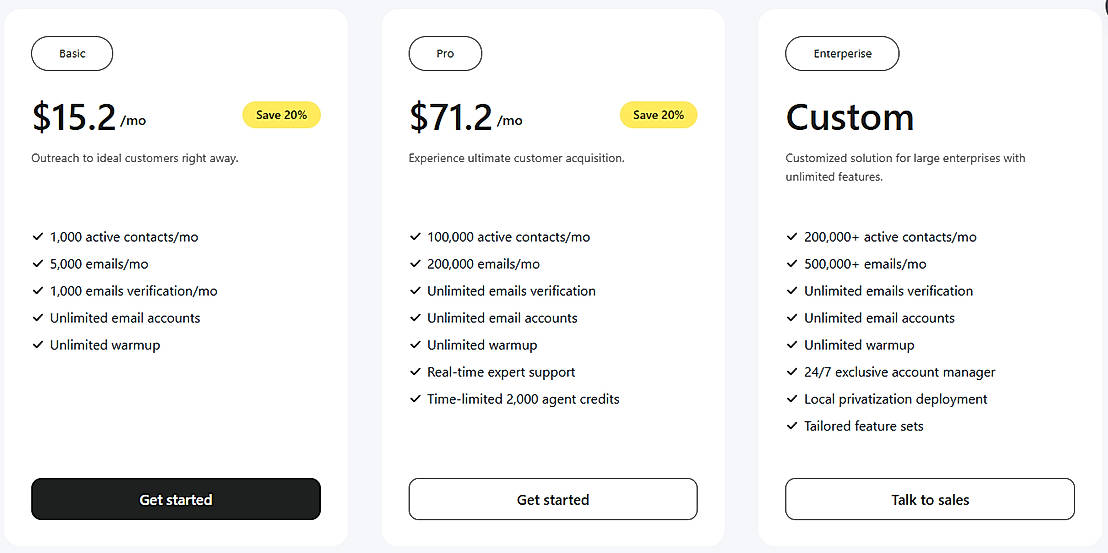Screen dimensions: 1108x553
Task: Click the checkmark beside 1,000 active contacts/mo
Action: click(x=38, y=237)
